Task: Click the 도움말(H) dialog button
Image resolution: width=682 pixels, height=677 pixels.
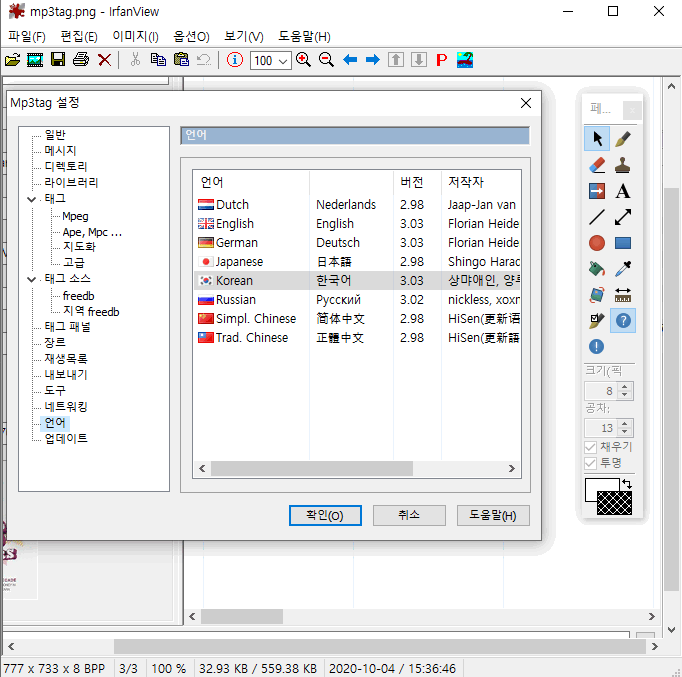Action: 493,515
